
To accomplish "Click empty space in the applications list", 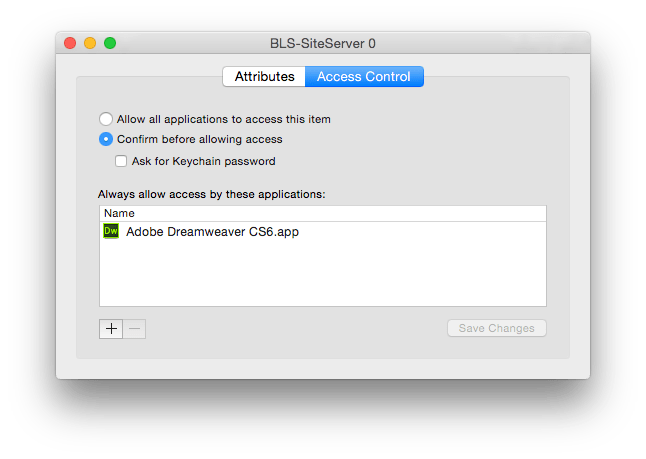I will point(322,275).
